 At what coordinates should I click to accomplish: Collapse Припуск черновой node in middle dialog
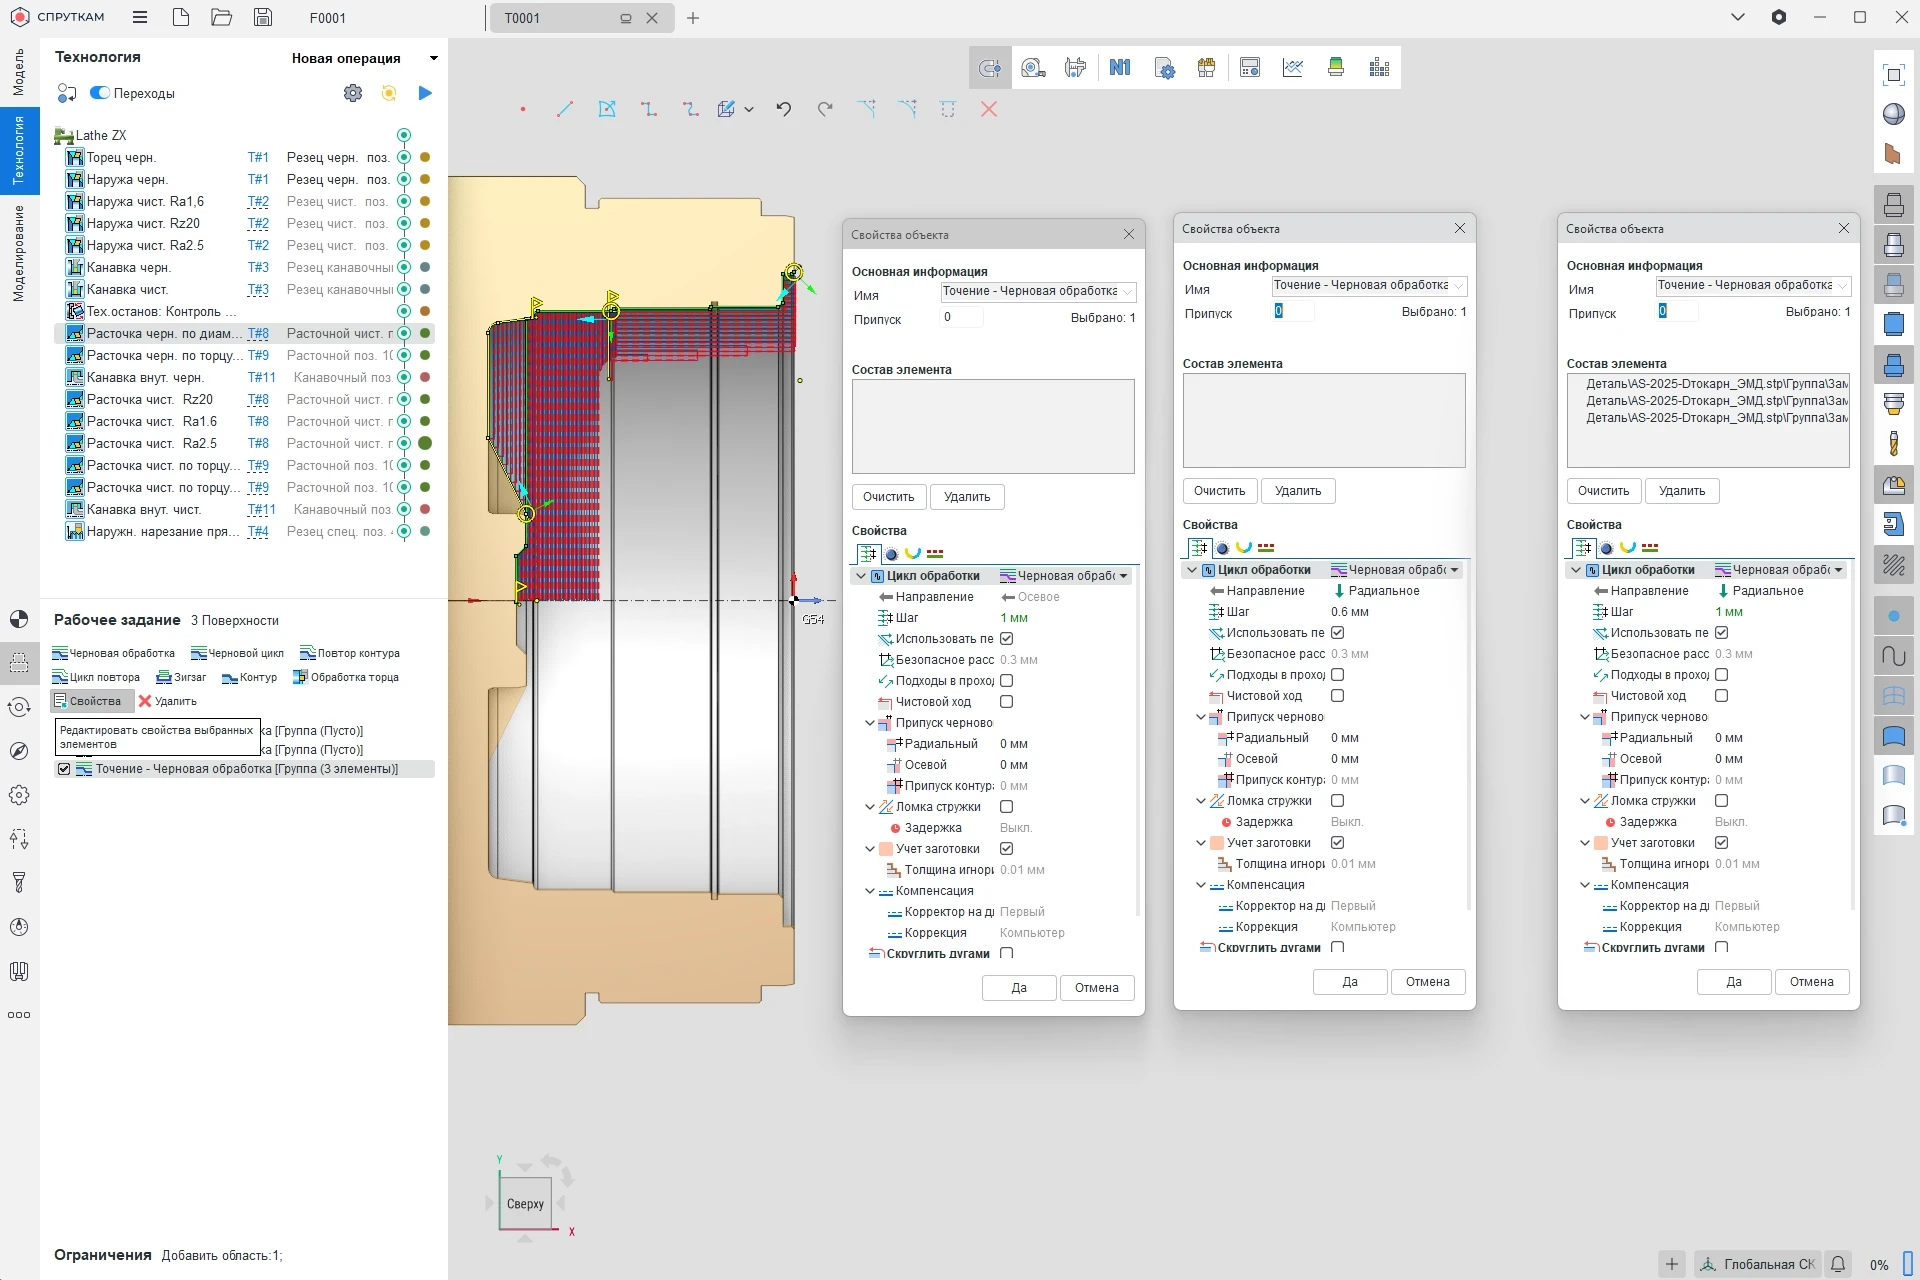coord(1201,717)
